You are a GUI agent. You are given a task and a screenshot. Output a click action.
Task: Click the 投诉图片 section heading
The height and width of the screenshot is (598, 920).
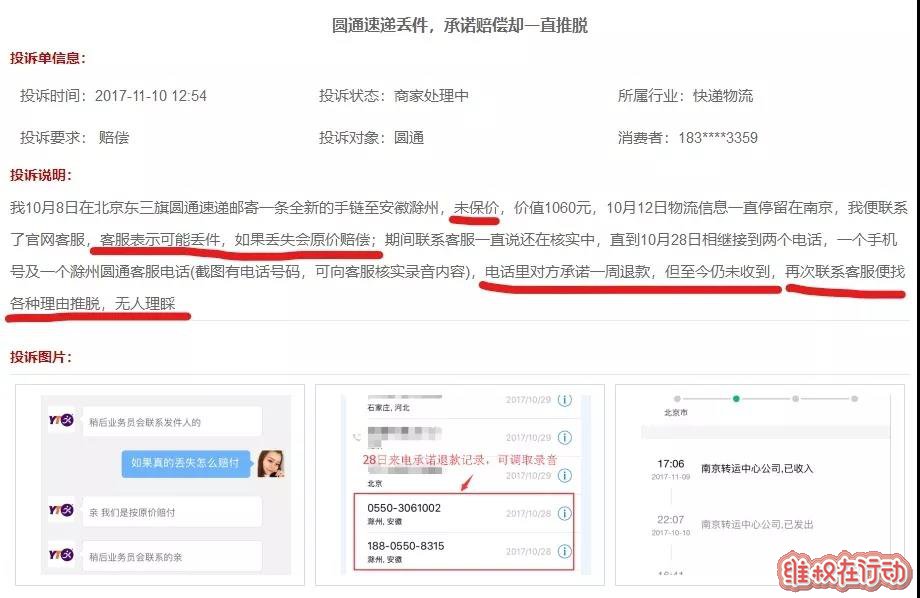[40, 357]
